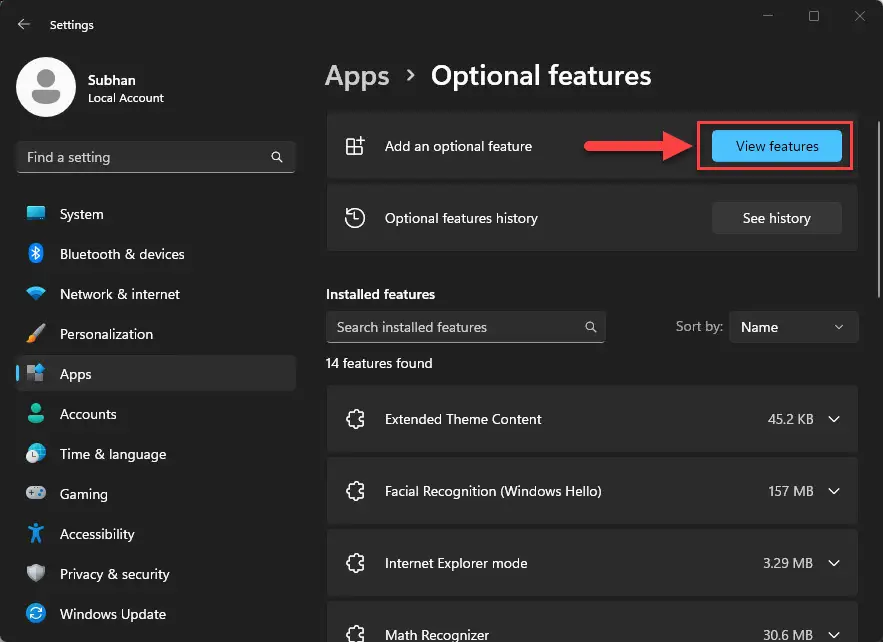The image size is (883, 642).
Task: Click the Accessibility figure icon
Action: (36, 533)
